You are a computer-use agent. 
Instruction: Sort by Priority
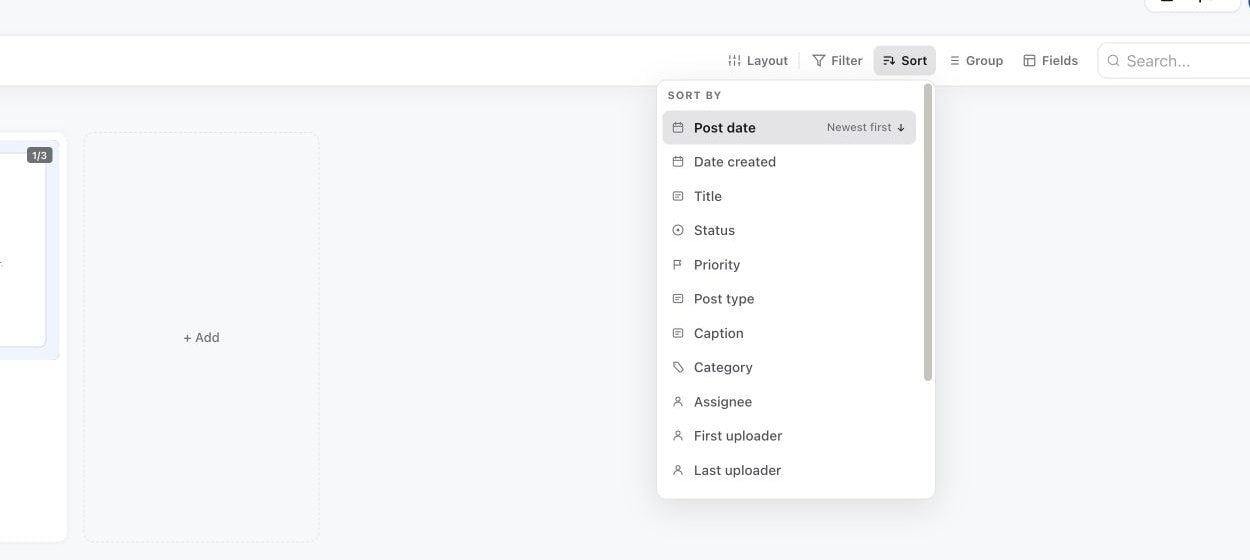pos(789,265)
